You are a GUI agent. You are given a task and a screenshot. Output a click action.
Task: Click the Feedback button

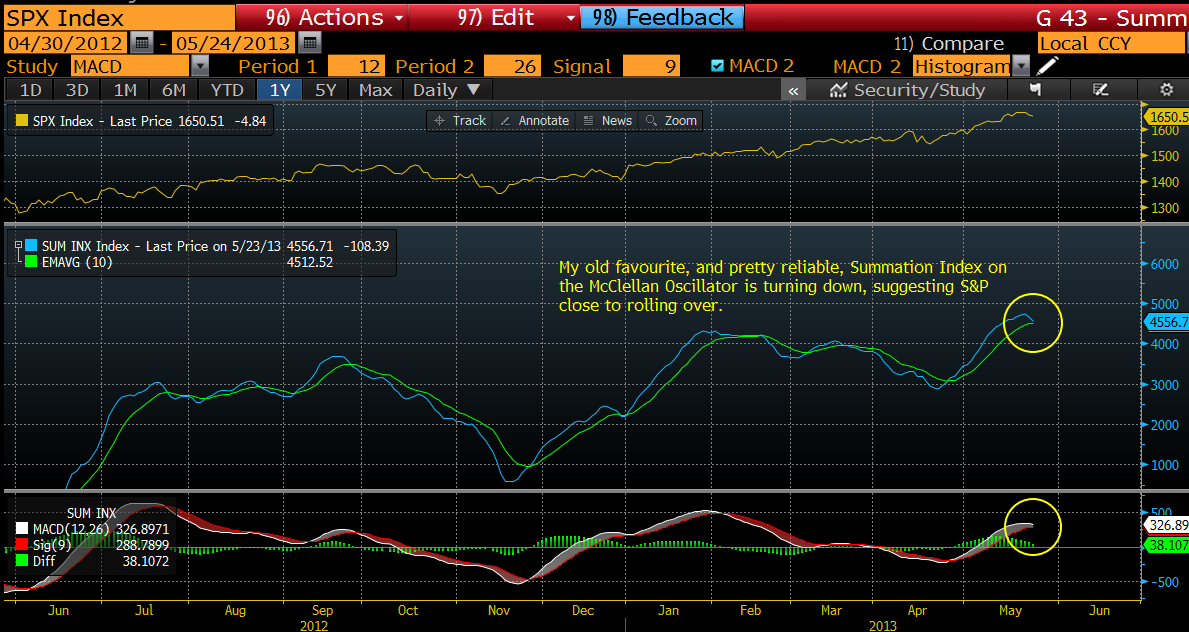pyautogui.click(x=662, y=17)
